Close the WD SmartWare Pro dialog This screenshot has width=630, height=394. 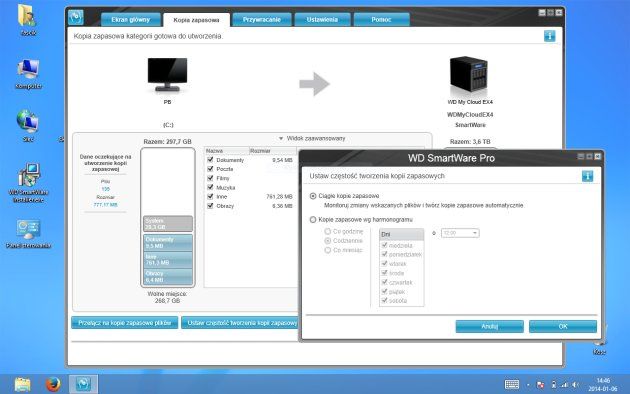(x=597, y=156)
